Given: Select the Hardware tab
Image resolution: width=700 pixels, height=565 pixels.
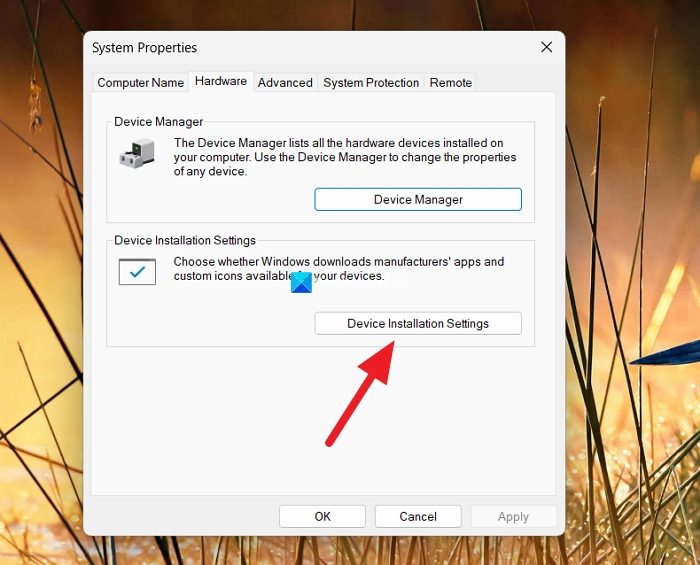Looking at the screenshot, I should pos(221,81).
